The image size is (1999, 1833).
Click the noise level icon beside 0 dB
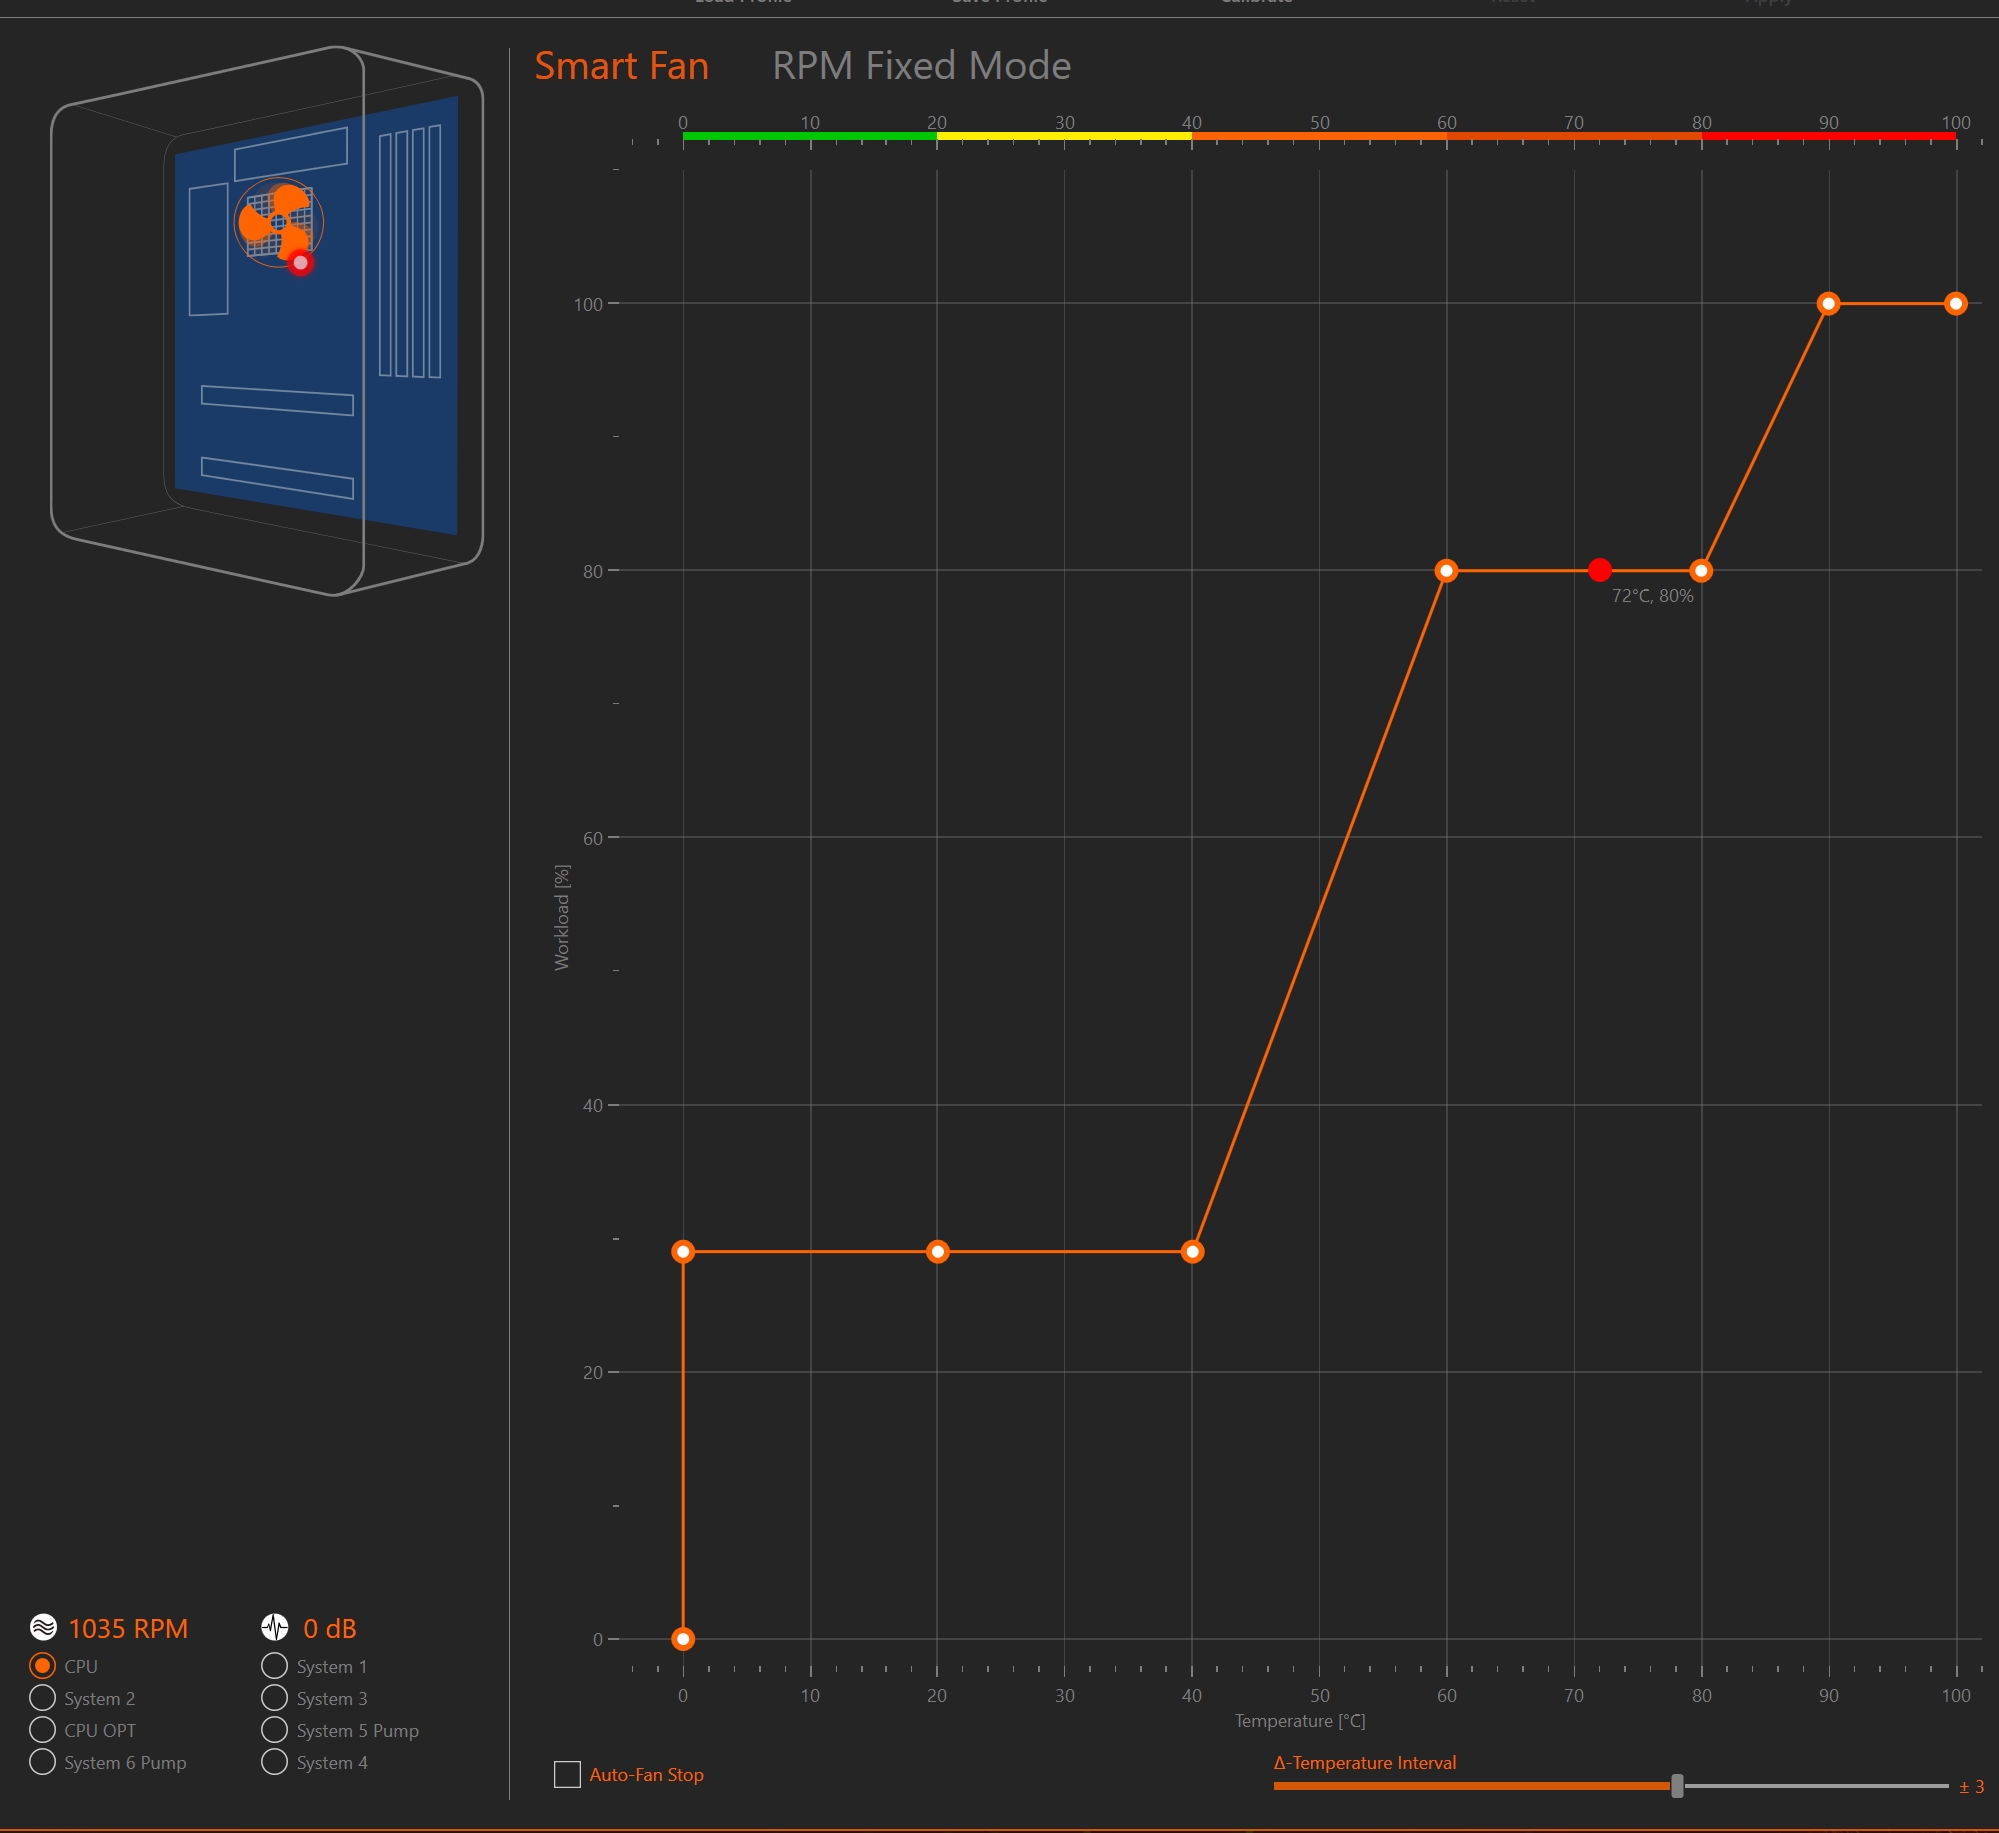pos(275,1628)
